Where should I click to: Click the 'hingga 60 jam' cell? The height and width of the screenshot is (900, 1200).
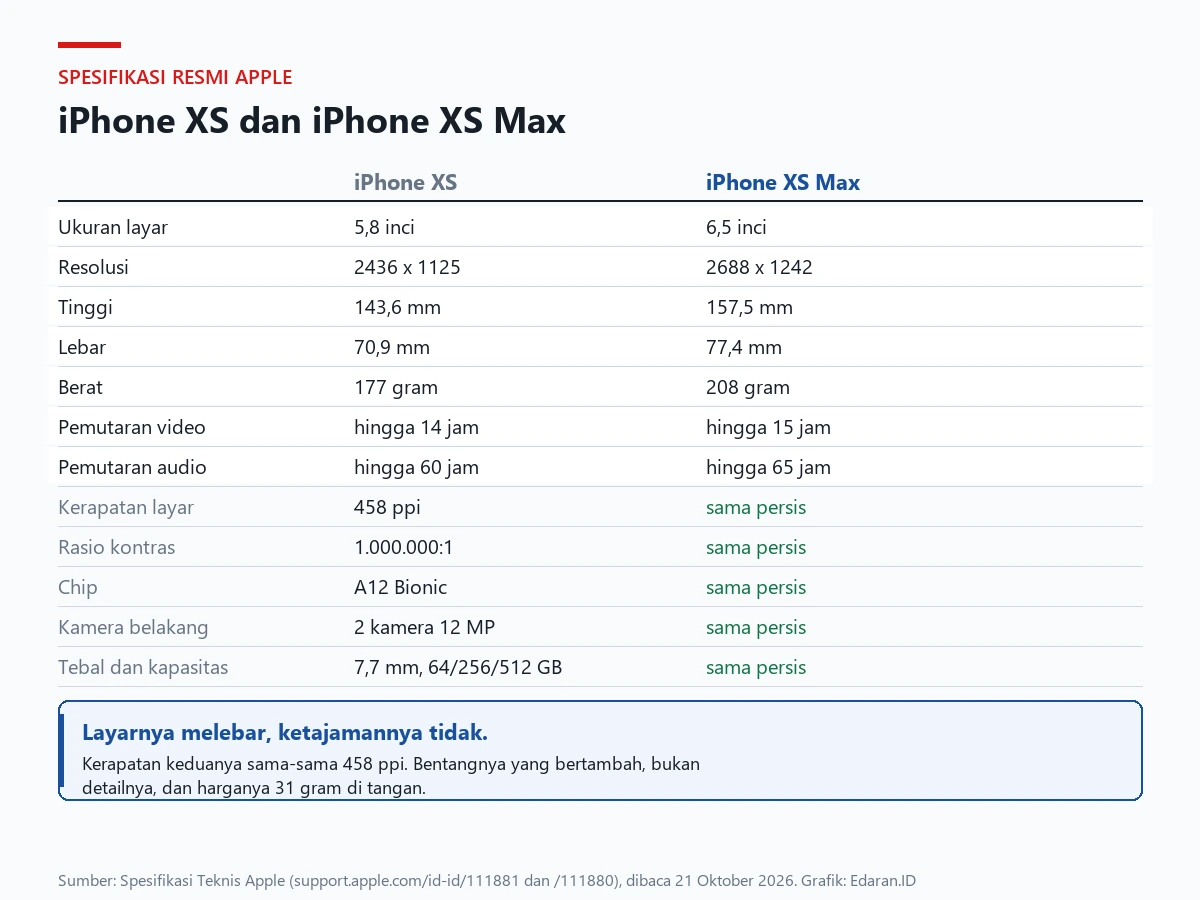tap(416, 467)
